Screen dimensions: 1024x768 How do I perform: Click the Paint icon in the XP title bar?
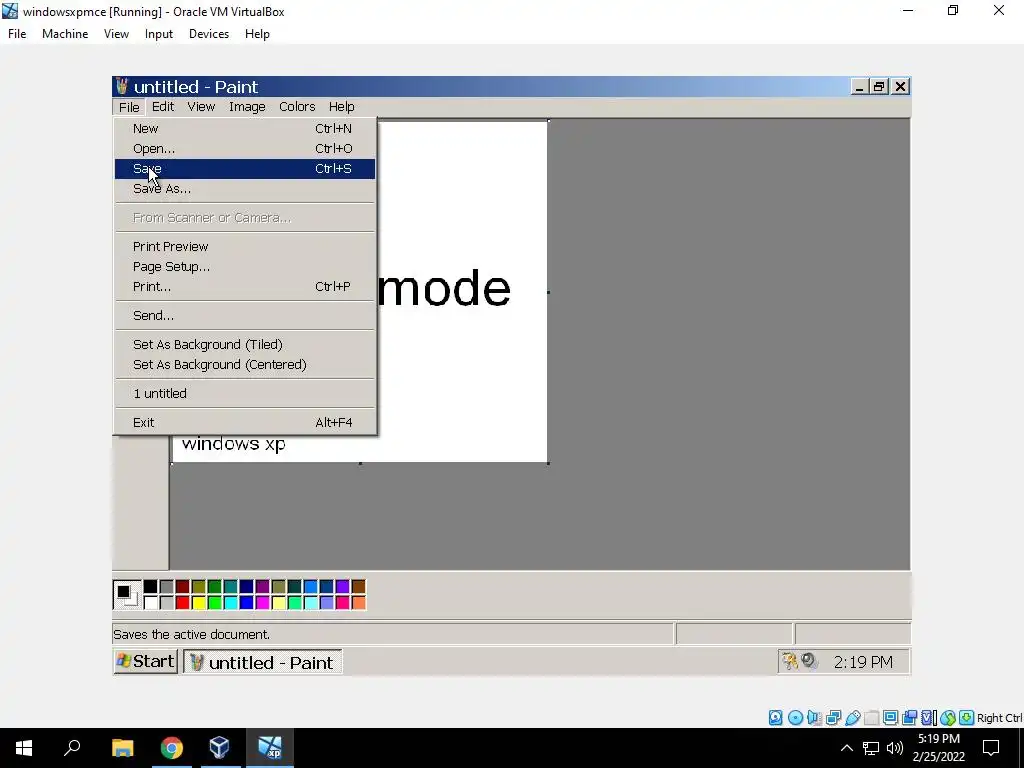click(122, 86)
